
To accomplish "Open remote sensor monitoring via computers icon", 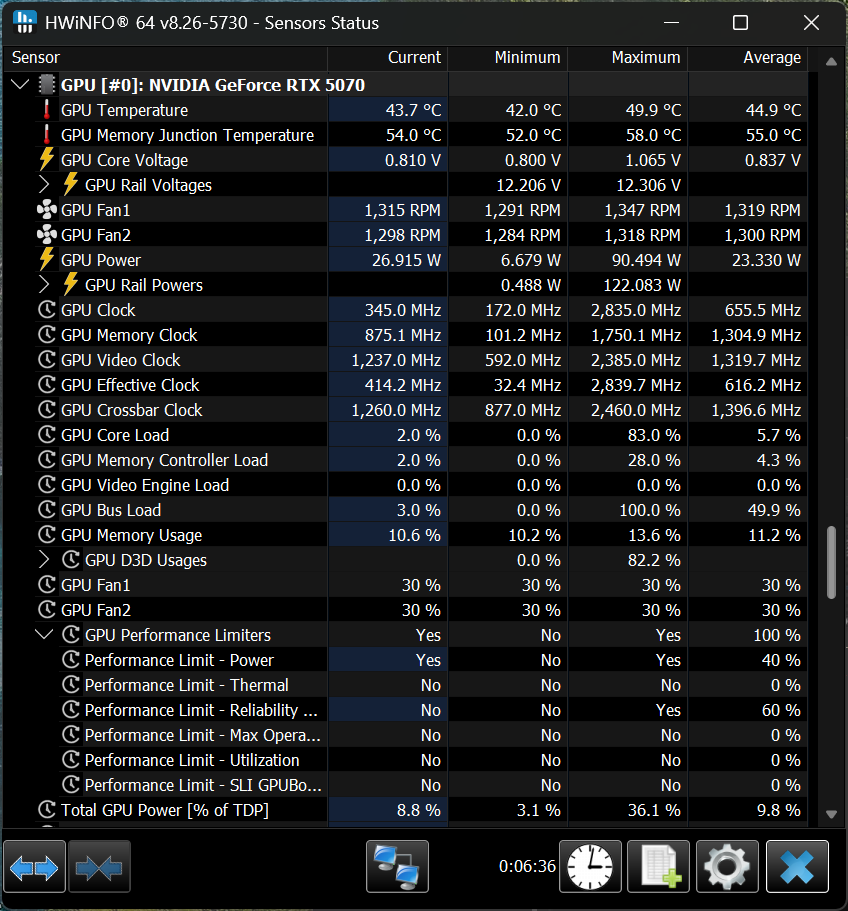I will tap(397, 866).
